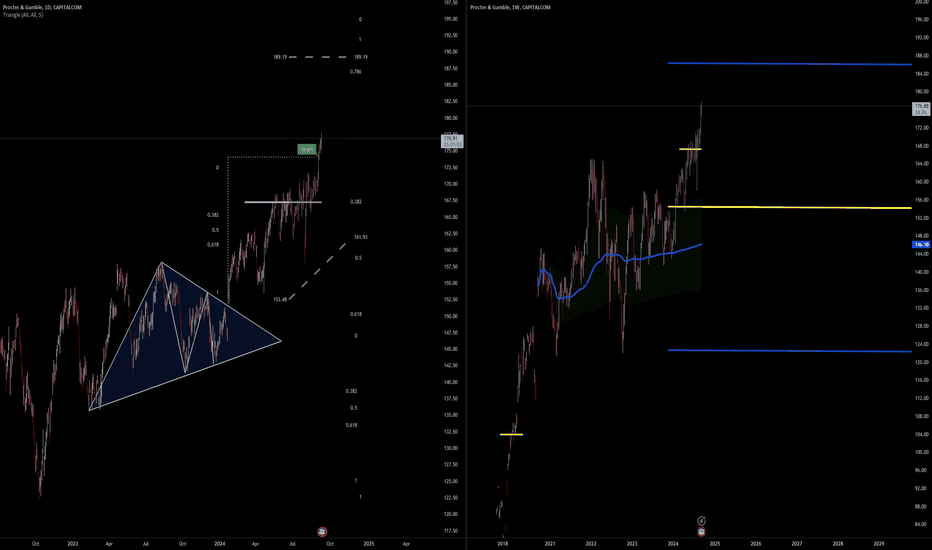Click the 176.88 current price label on the weekly axis
Image resolution: width=932 pixels, height=550 pixels.
(x=921, y=109)
